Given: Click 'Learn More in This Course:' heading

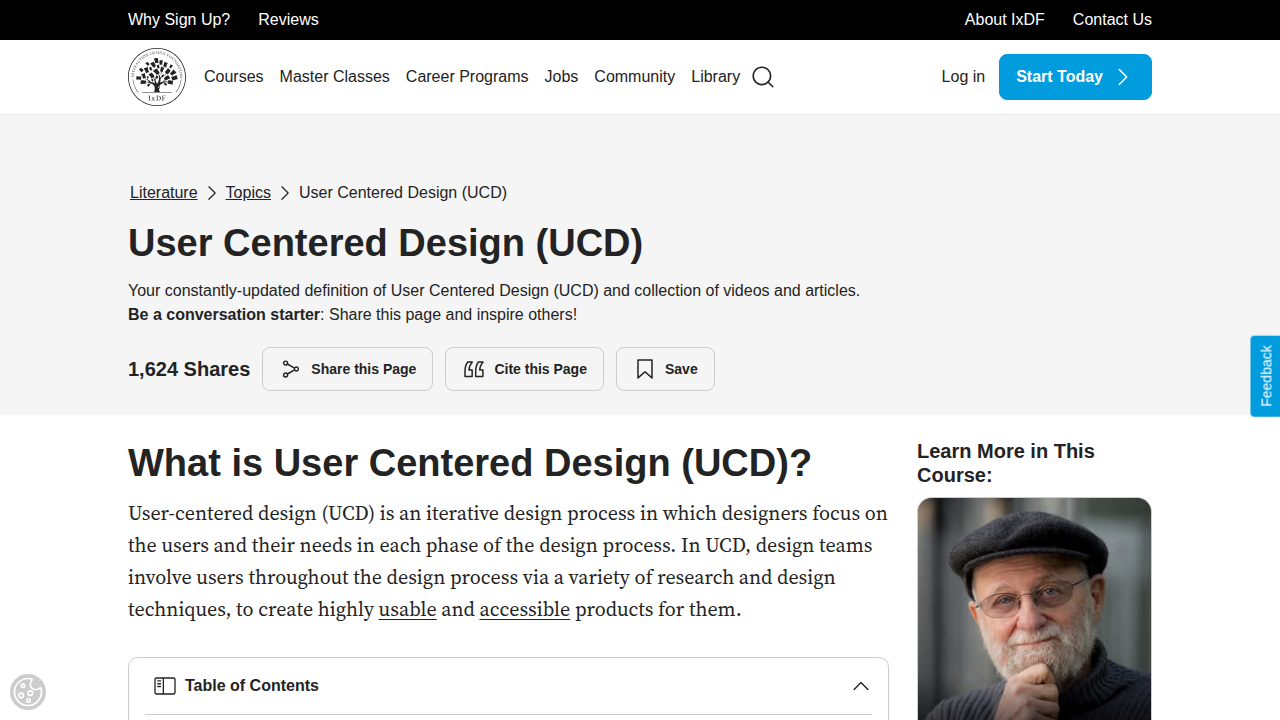Looking at the screenshot, I should click(x=1006, y=463).
